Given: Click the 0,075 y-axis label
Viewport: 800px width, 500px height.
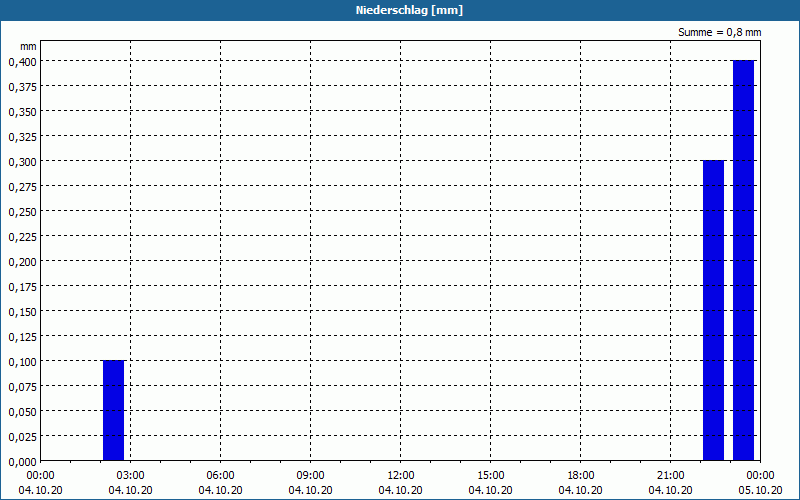Looking at the screenshot, I should [22, 387].
